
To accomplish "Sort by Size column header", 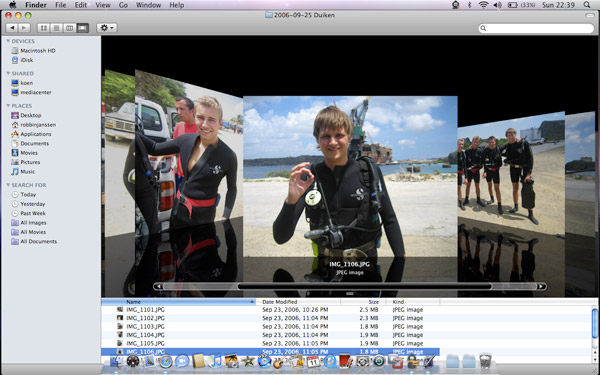I will tap(363, 302).
